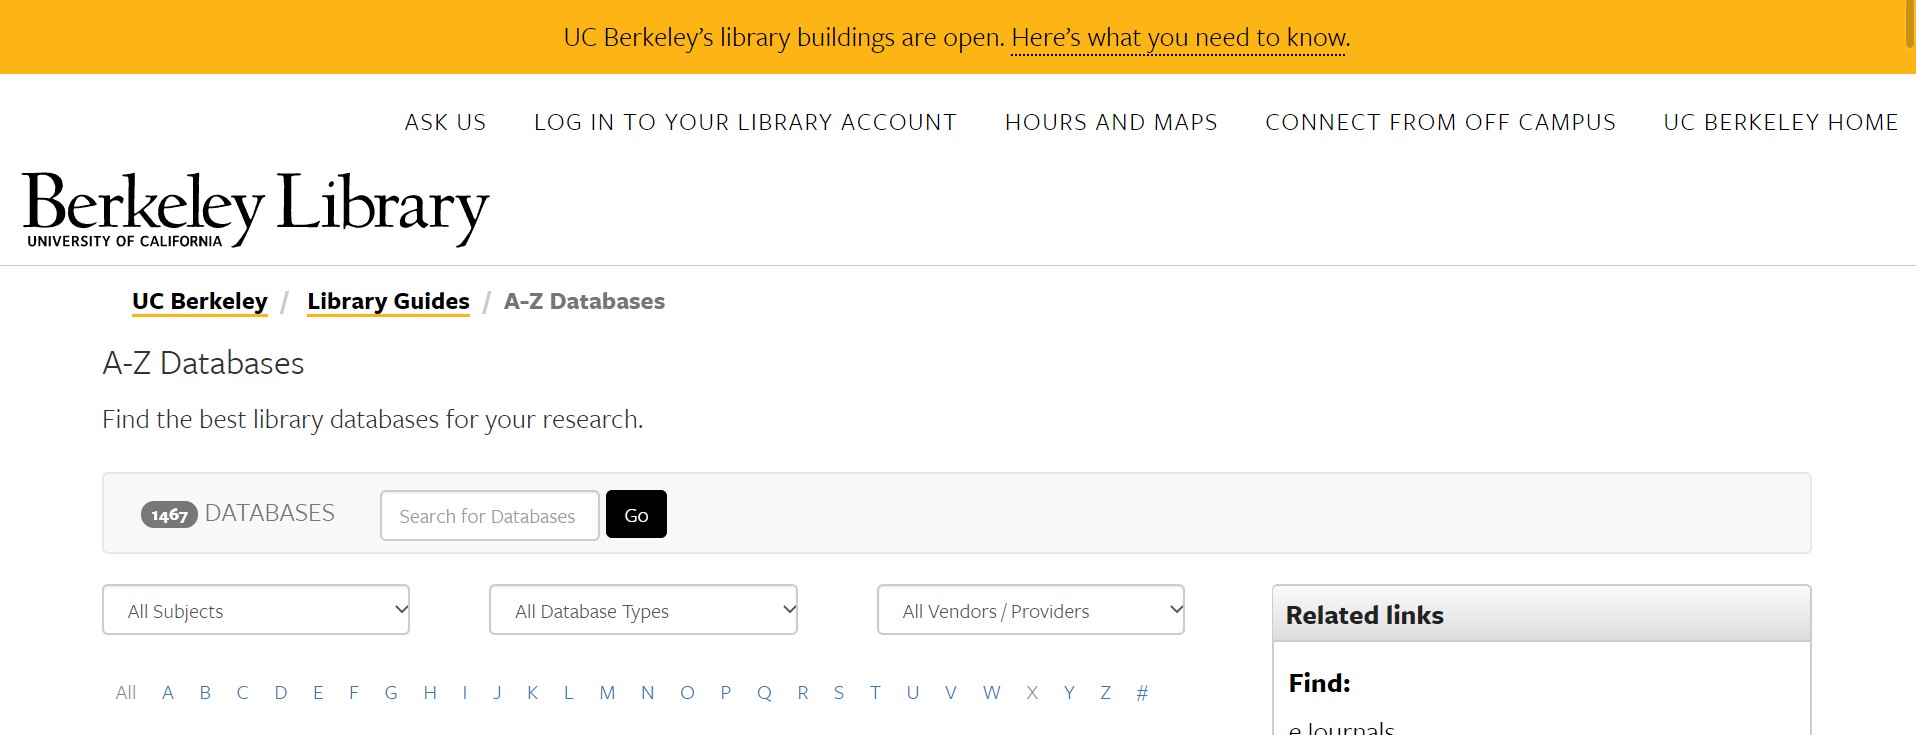Filter databases by letter K
1916x735 pixels.
pos(533,692)
